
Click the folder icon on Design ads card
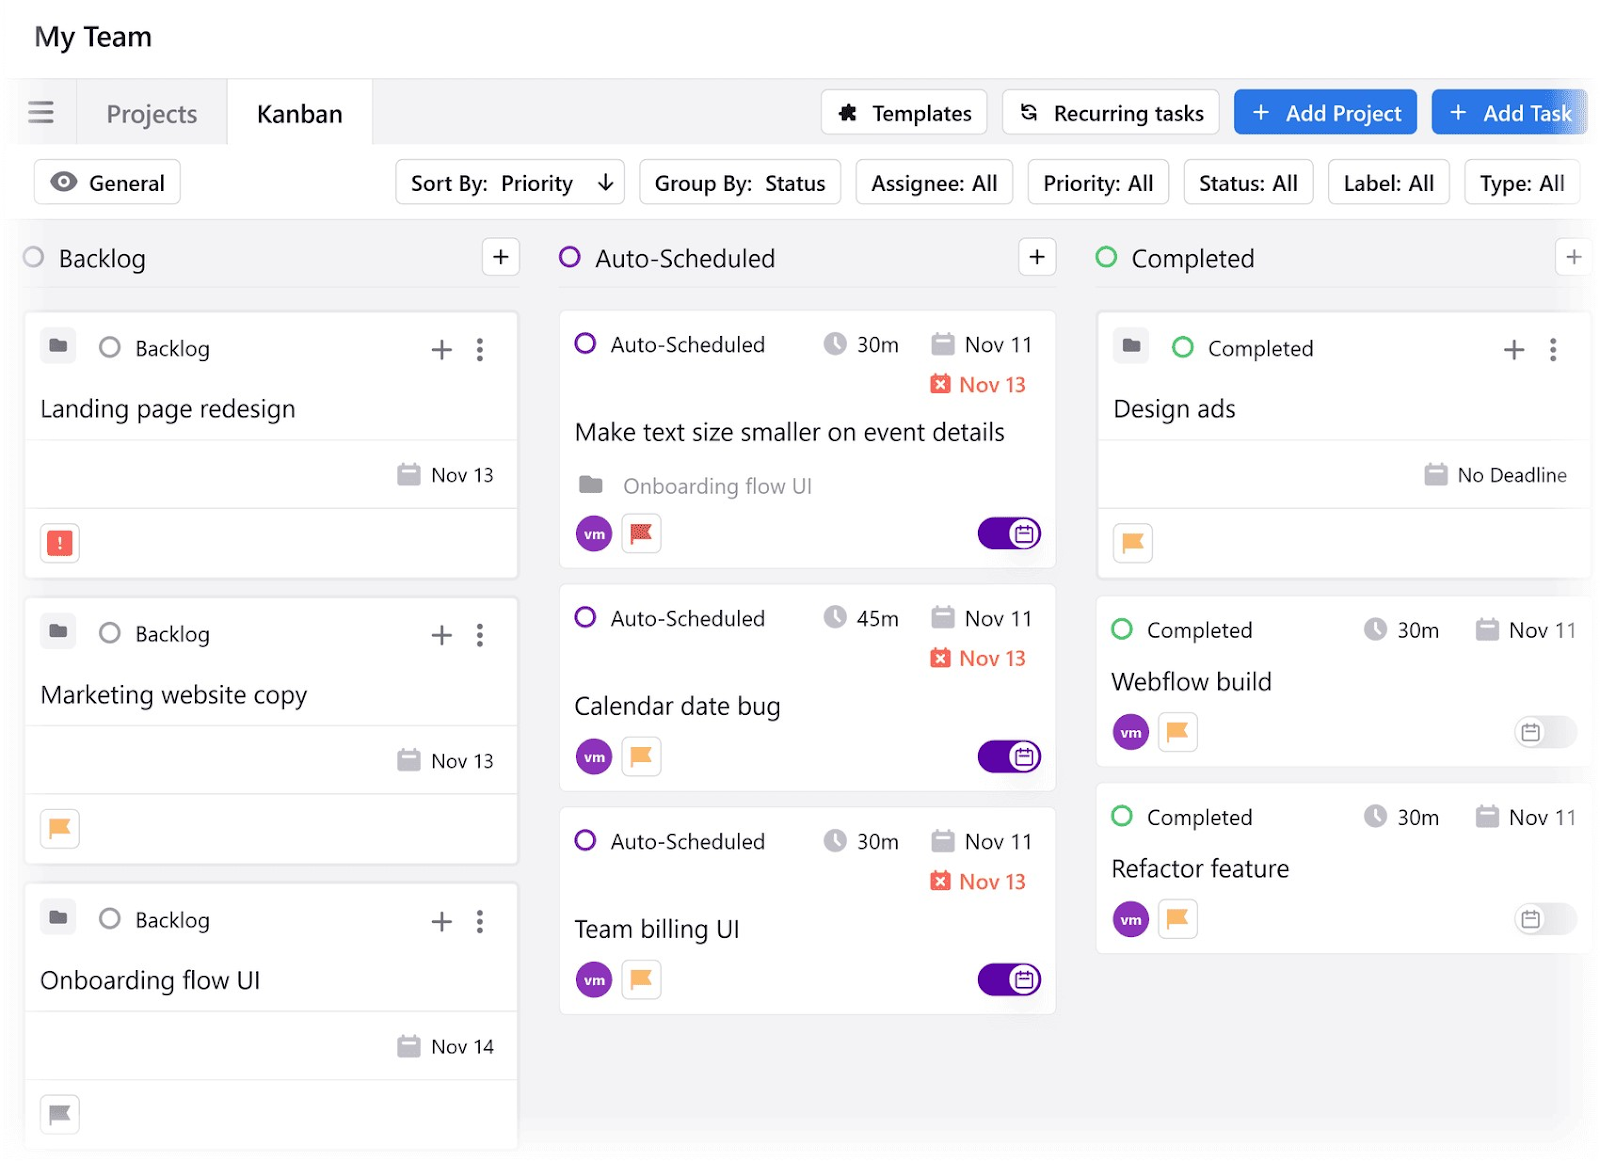pos(1131,346)
